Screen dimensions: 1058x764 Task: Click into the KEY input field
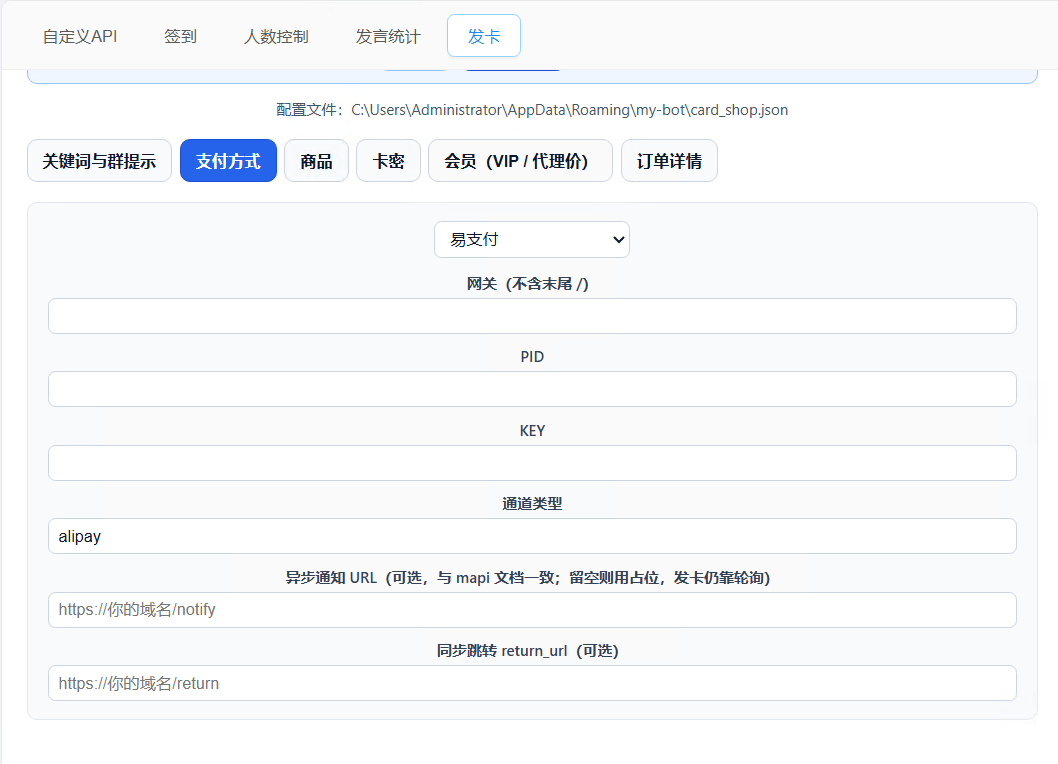click(x=532, y=463)
